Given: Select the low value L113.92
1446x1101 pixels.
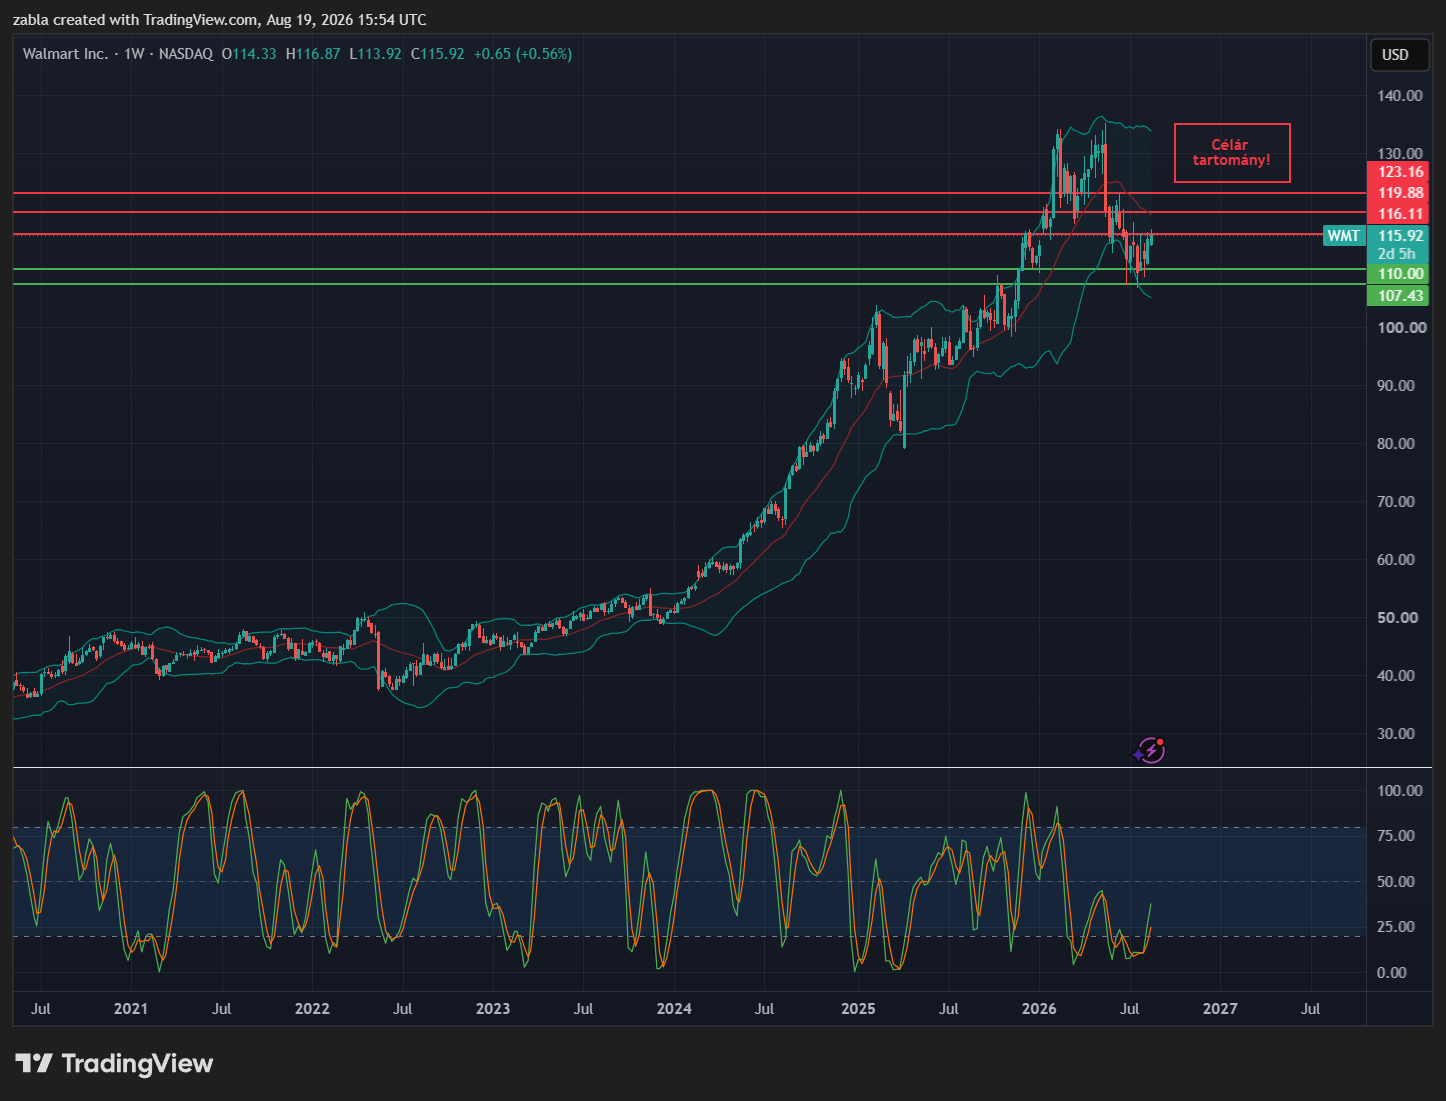Looking at the screenshot, I should [375, 54].
